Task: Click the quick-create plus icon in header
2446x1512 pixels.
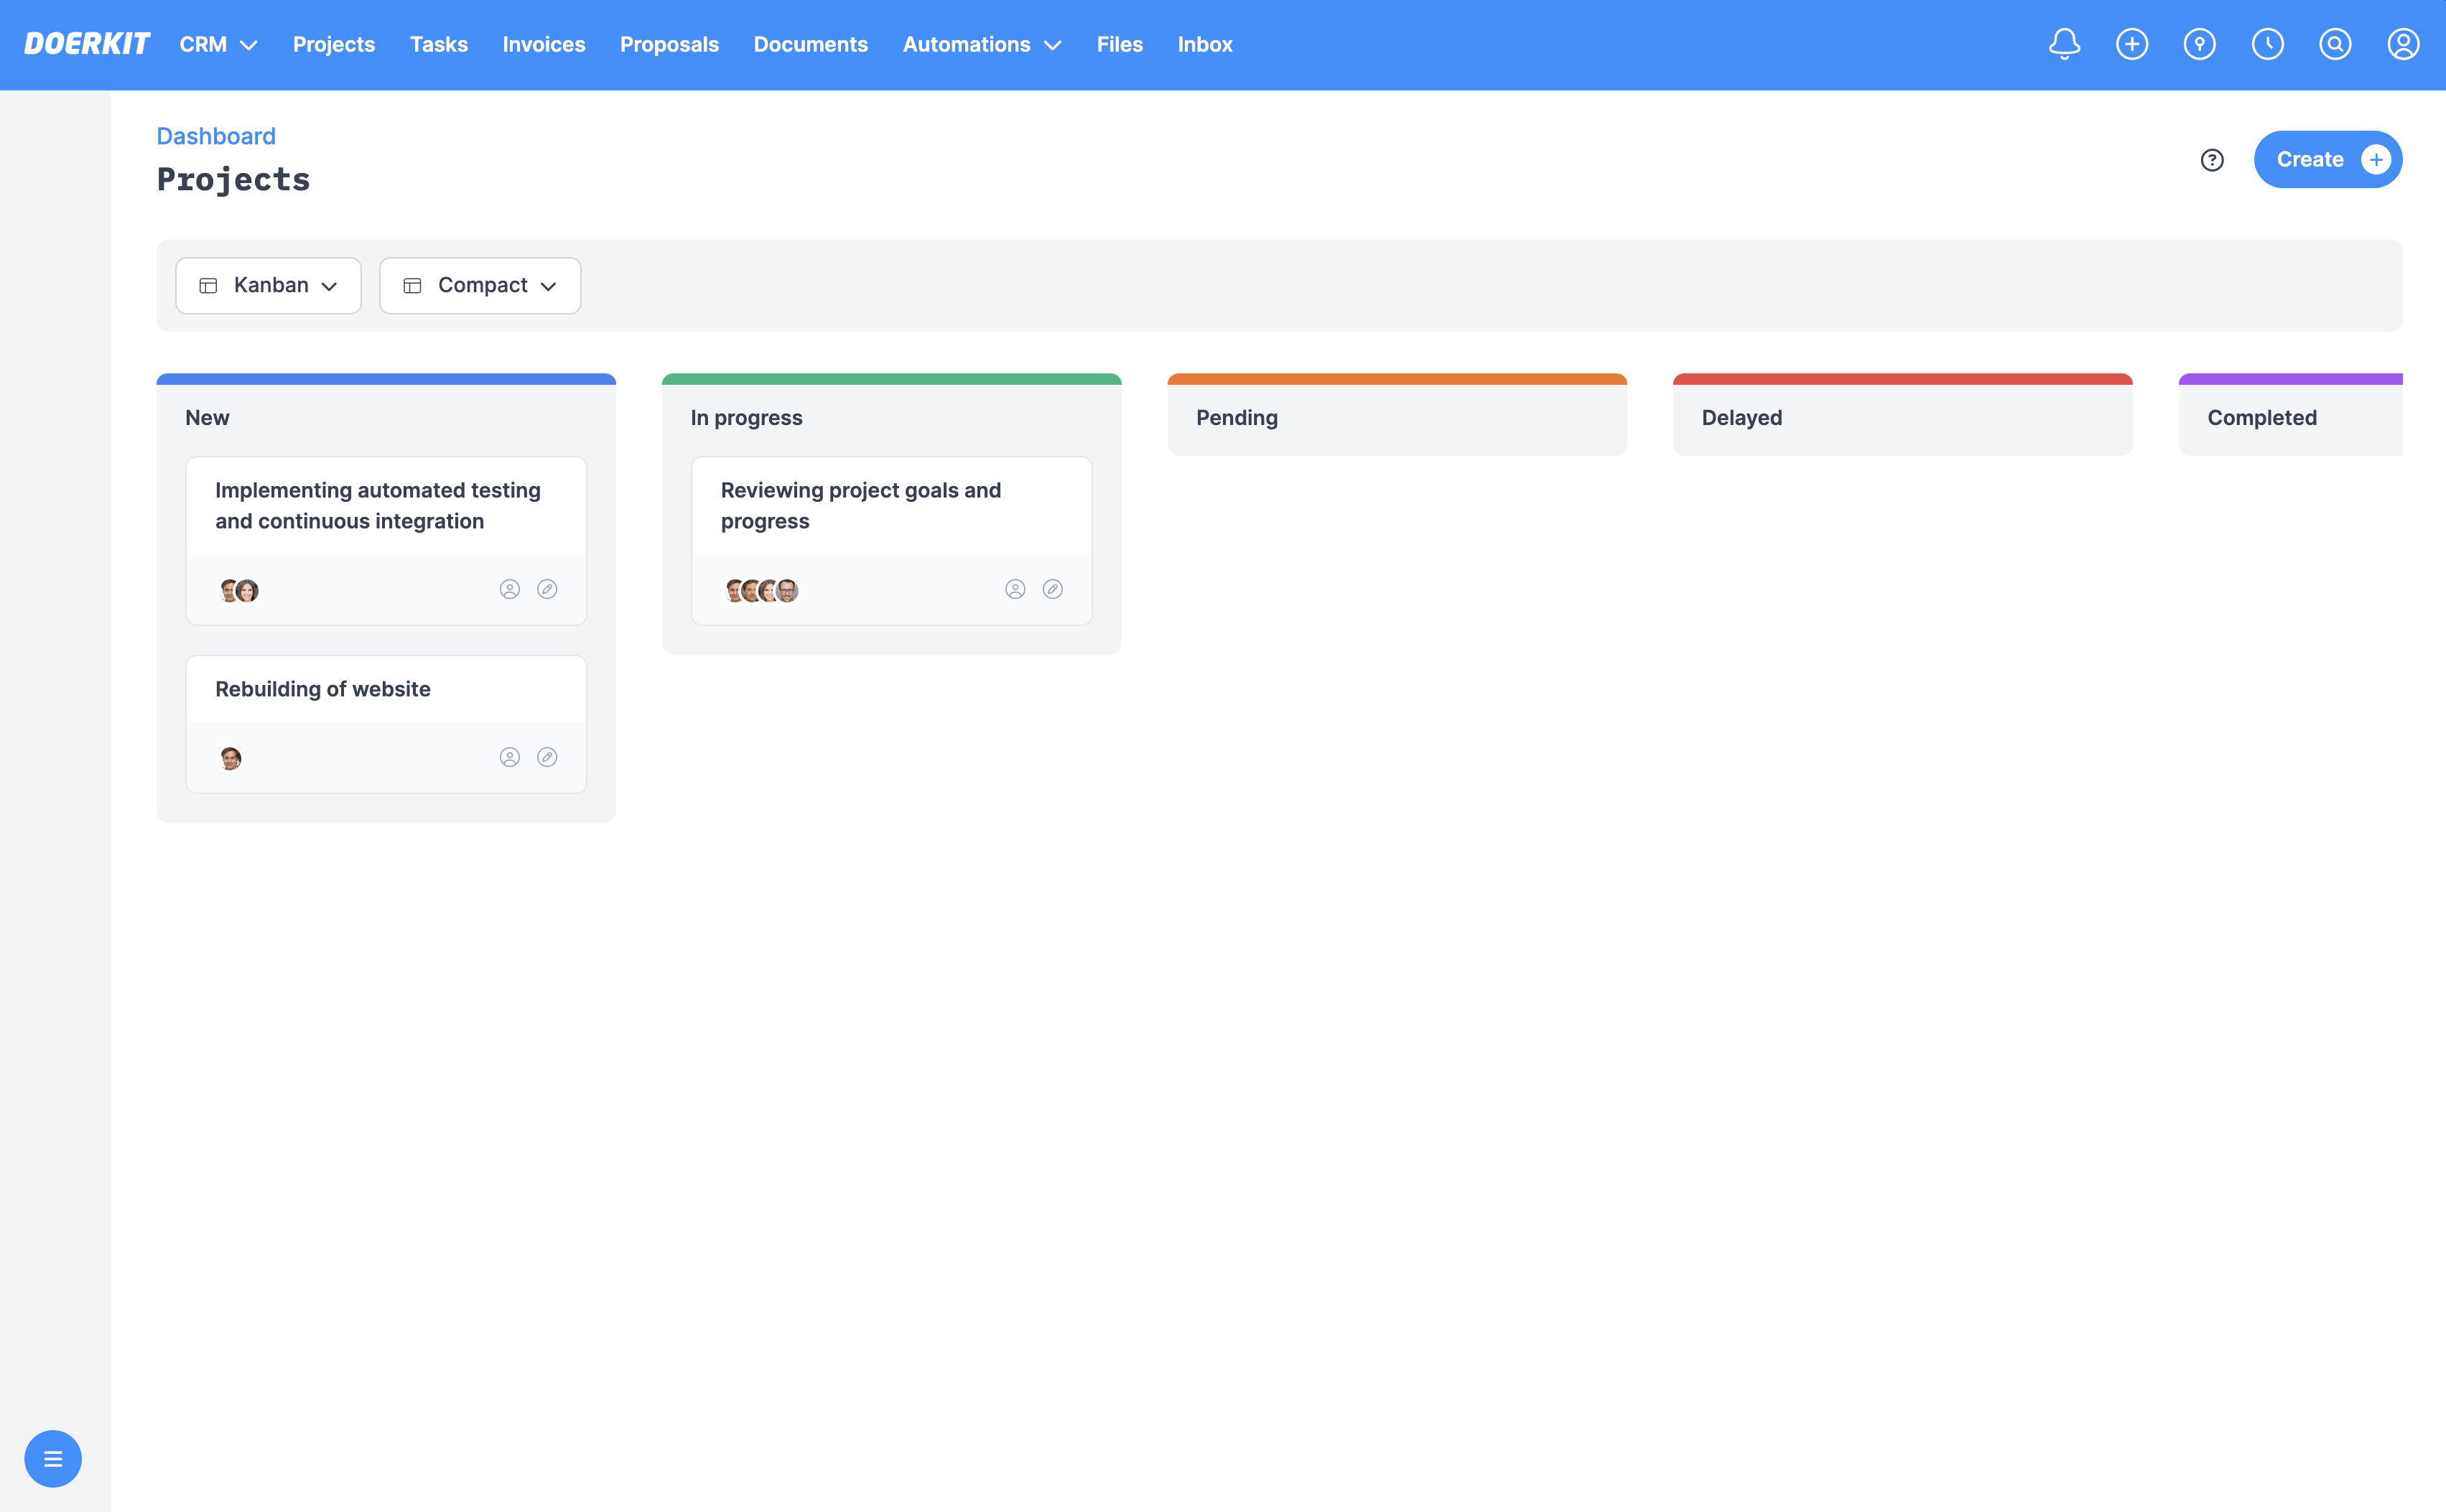Action: 2131,44
